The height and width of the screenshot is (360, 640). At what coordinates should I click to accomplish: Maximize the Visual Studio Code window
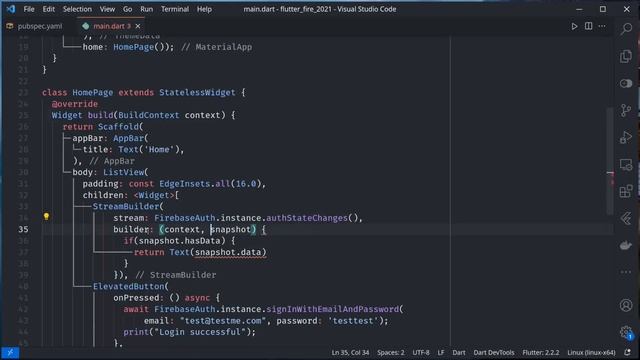pyautogui.click(x=603, y=9)
